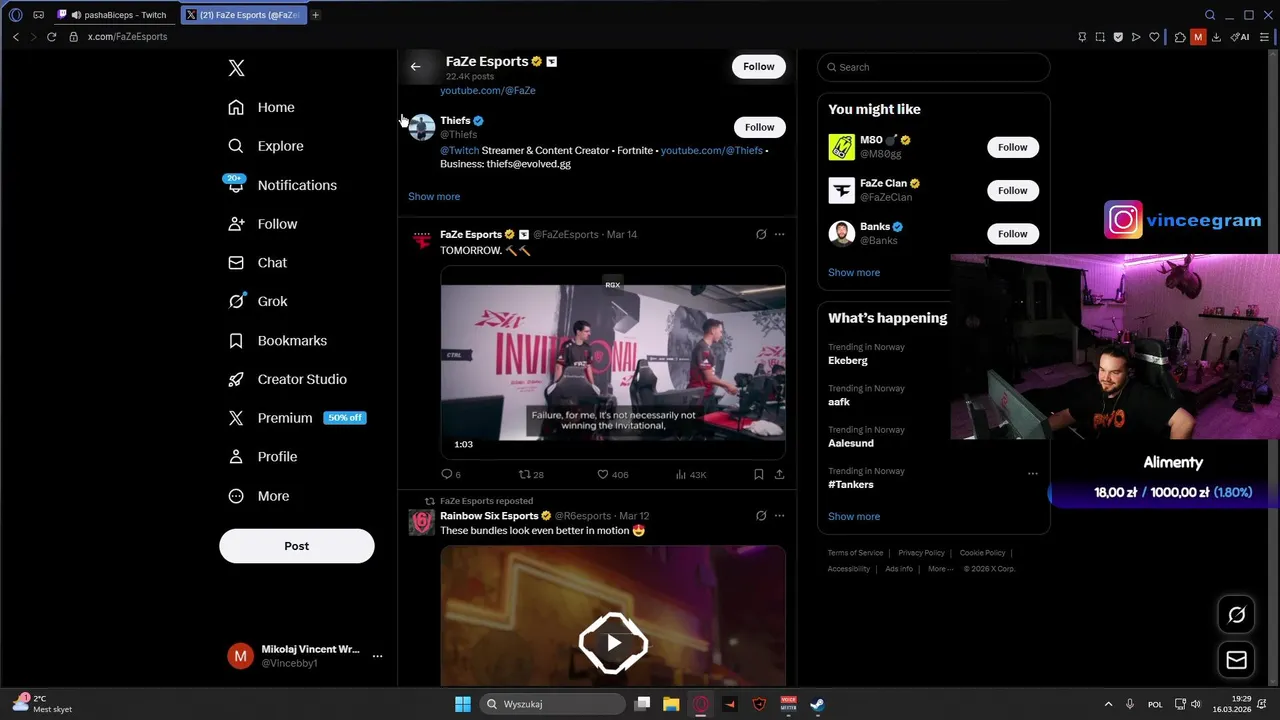Go to Home in the sidebar
Screen dimensions: 1280x720
pos(261,107)
